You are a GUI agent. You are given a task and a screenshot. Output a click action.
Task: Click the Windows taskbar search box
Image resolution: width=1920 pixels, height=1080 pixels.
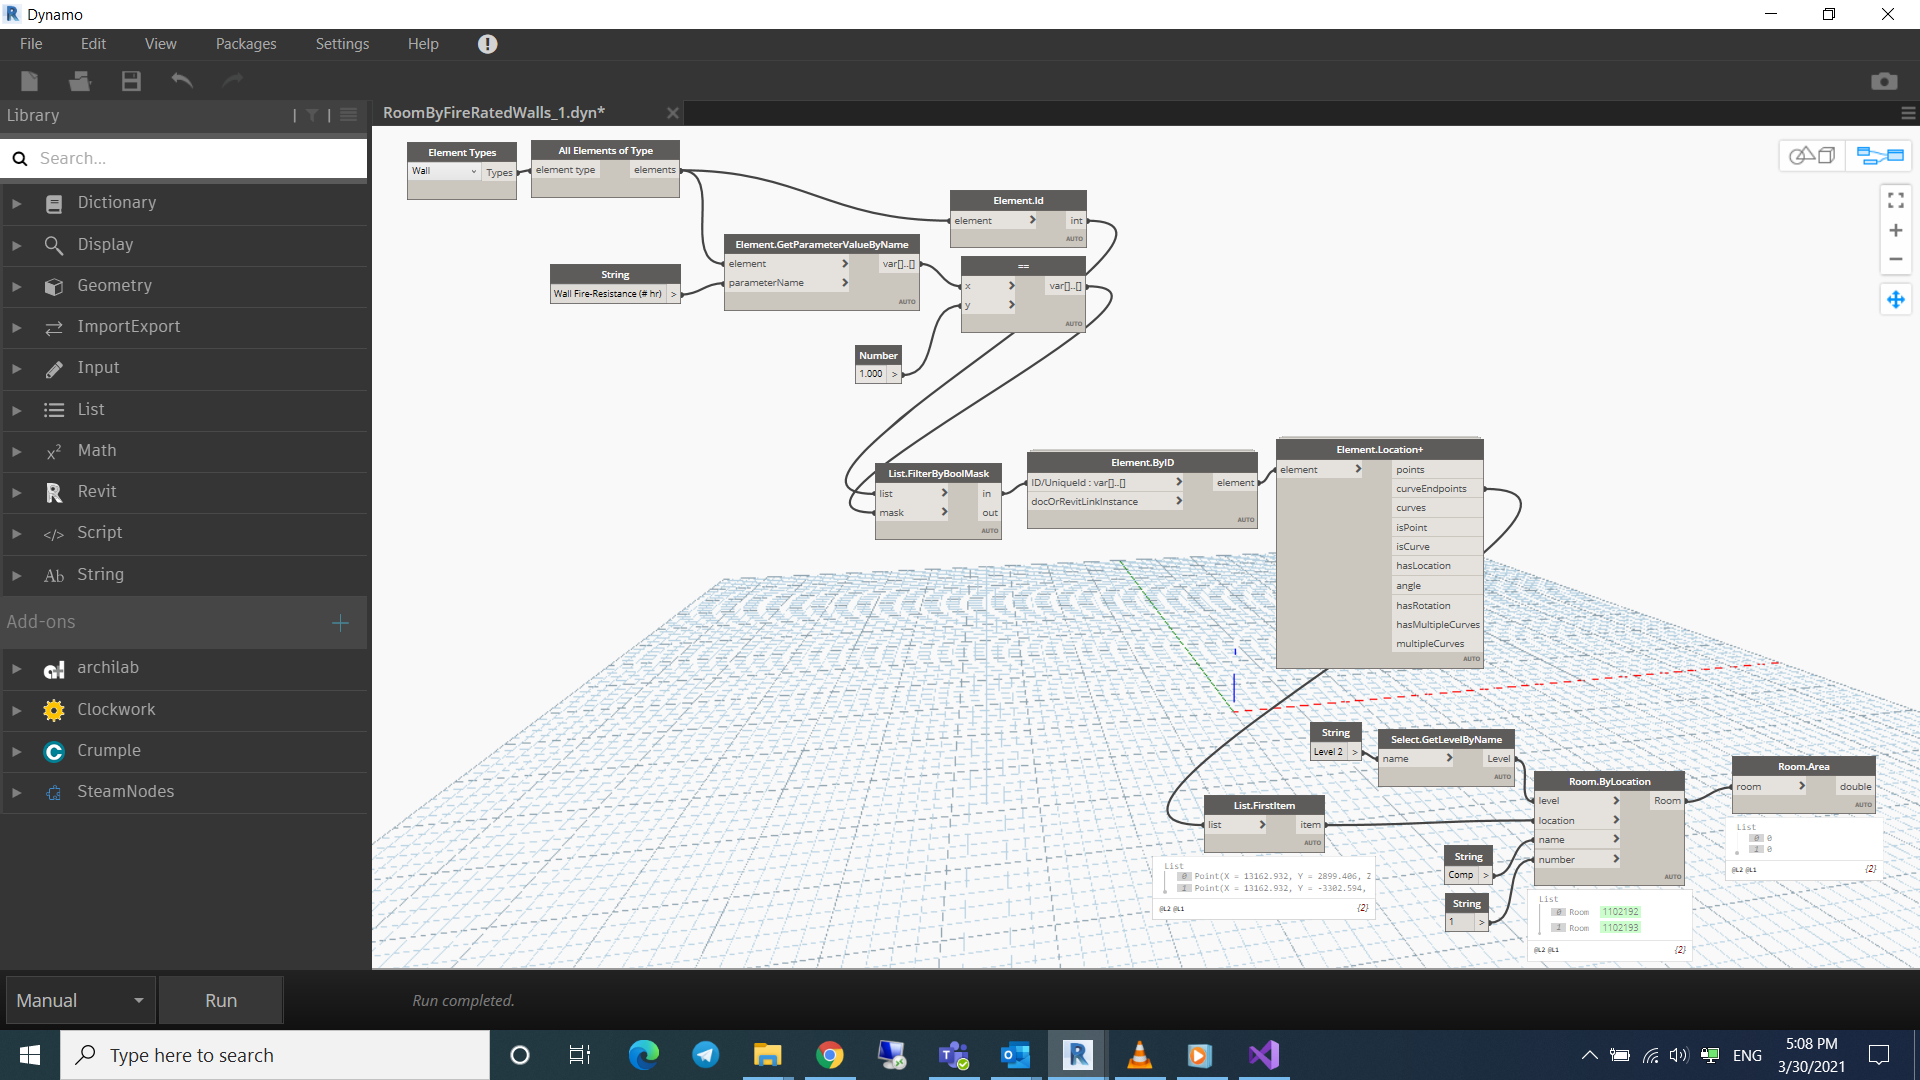coord(275,1055)
